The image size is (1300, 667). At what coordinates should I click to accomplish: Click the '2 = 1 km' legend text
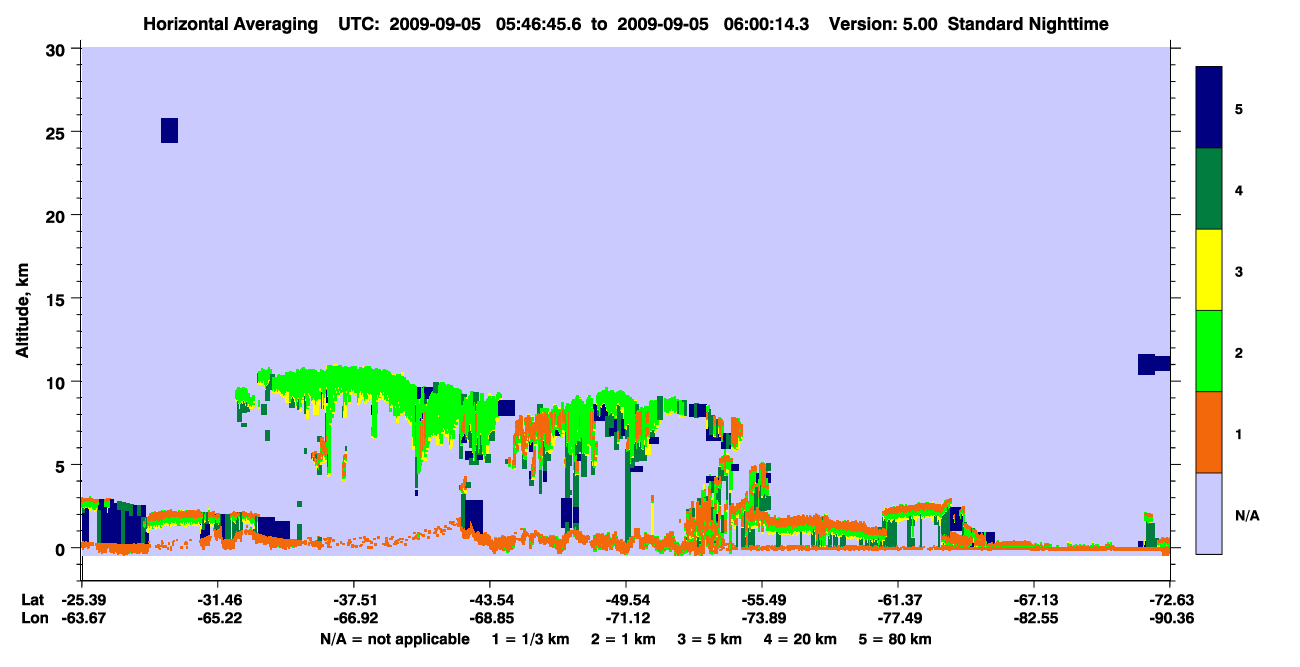coord(623,639)
